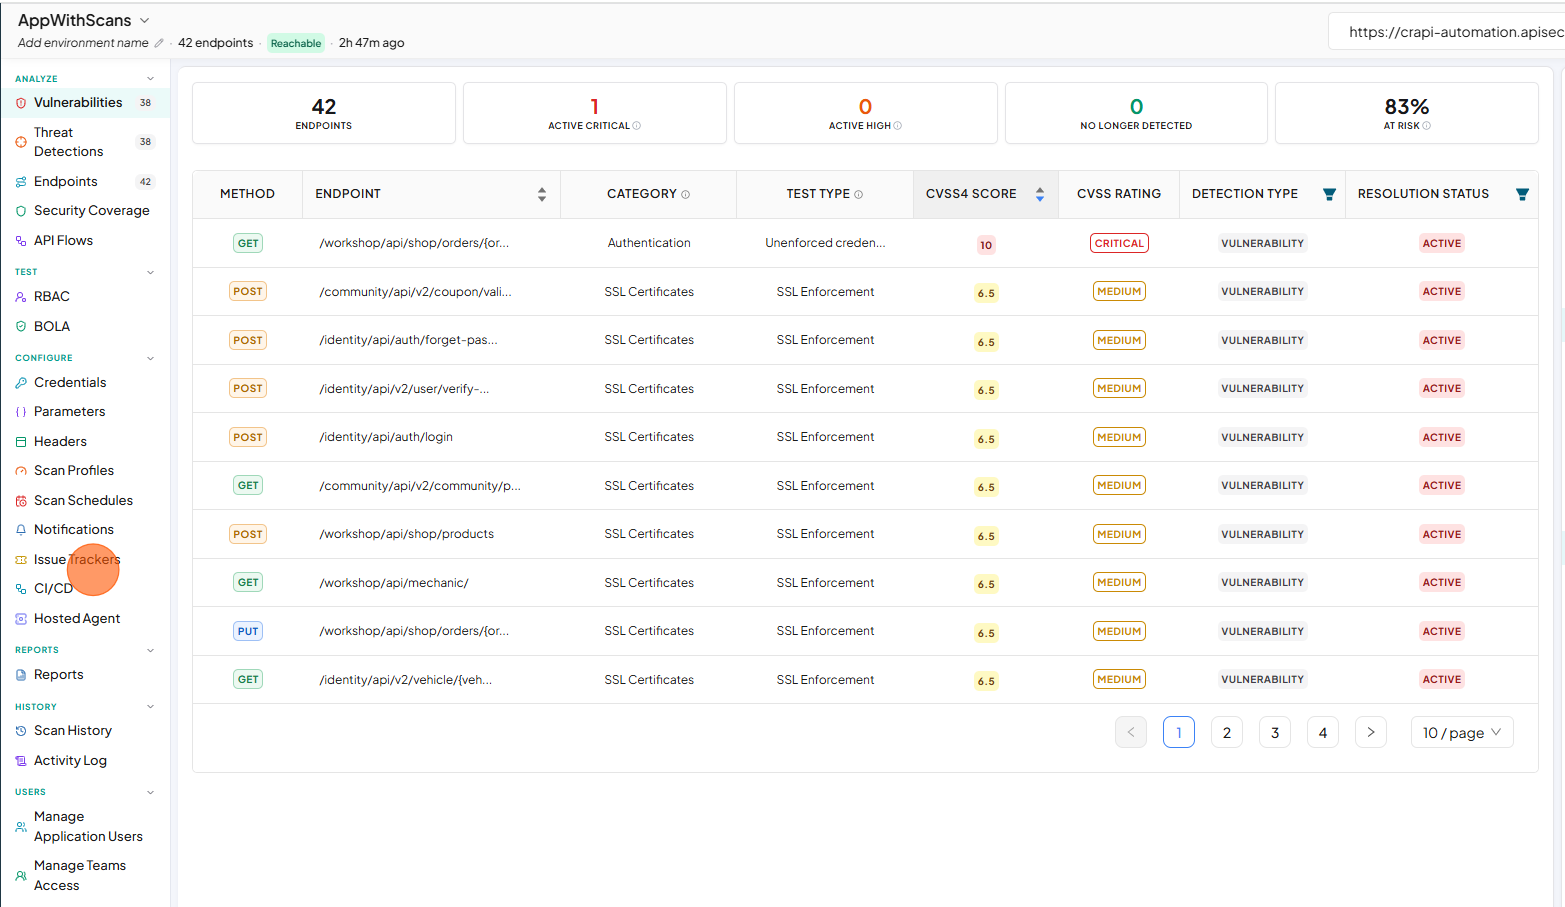Click the Active Critical summary card
This screenshot has width=1565, height=907.
595,113
